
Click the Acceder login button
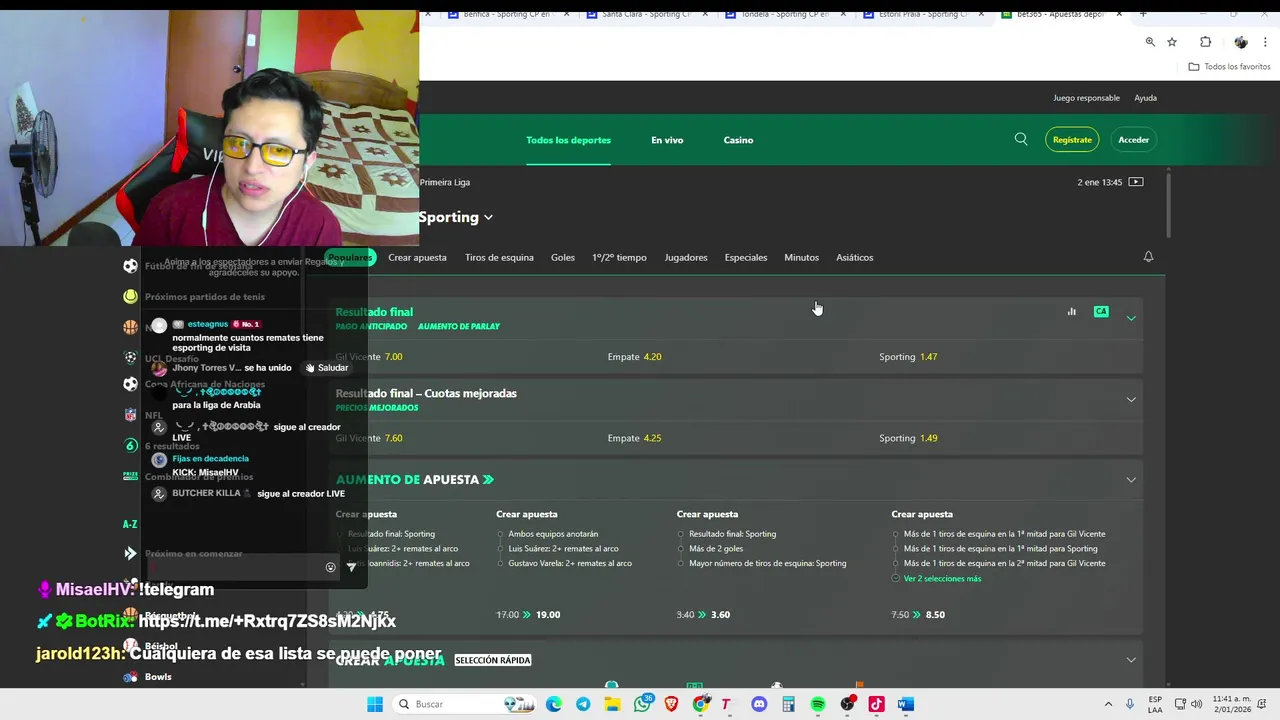coord(1133,140)
